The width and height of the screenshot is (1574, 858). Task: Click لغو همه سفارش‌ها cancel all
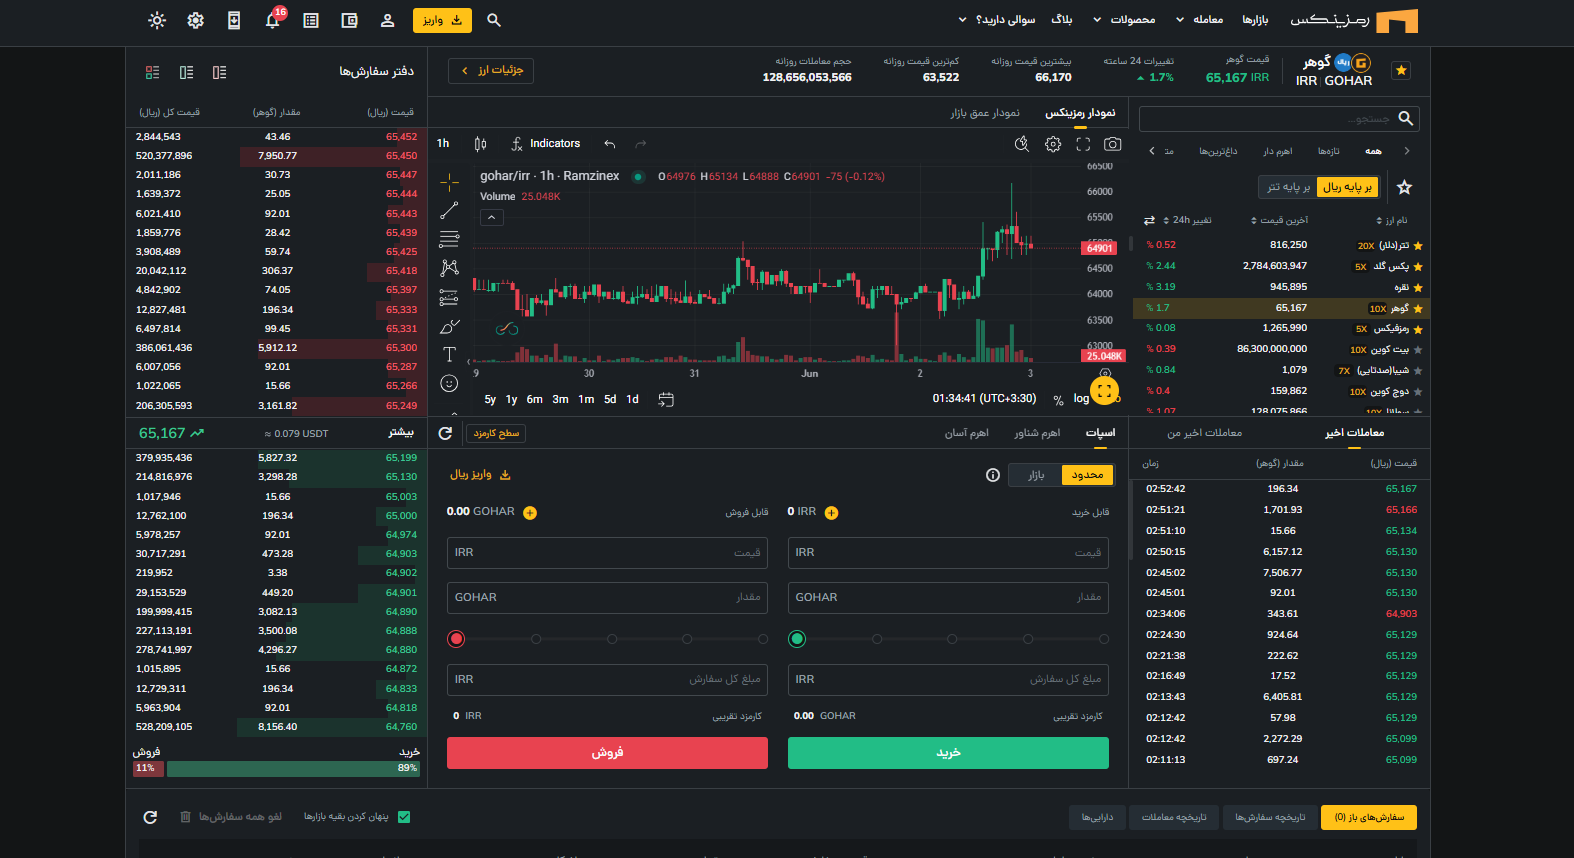pos(231,817)
